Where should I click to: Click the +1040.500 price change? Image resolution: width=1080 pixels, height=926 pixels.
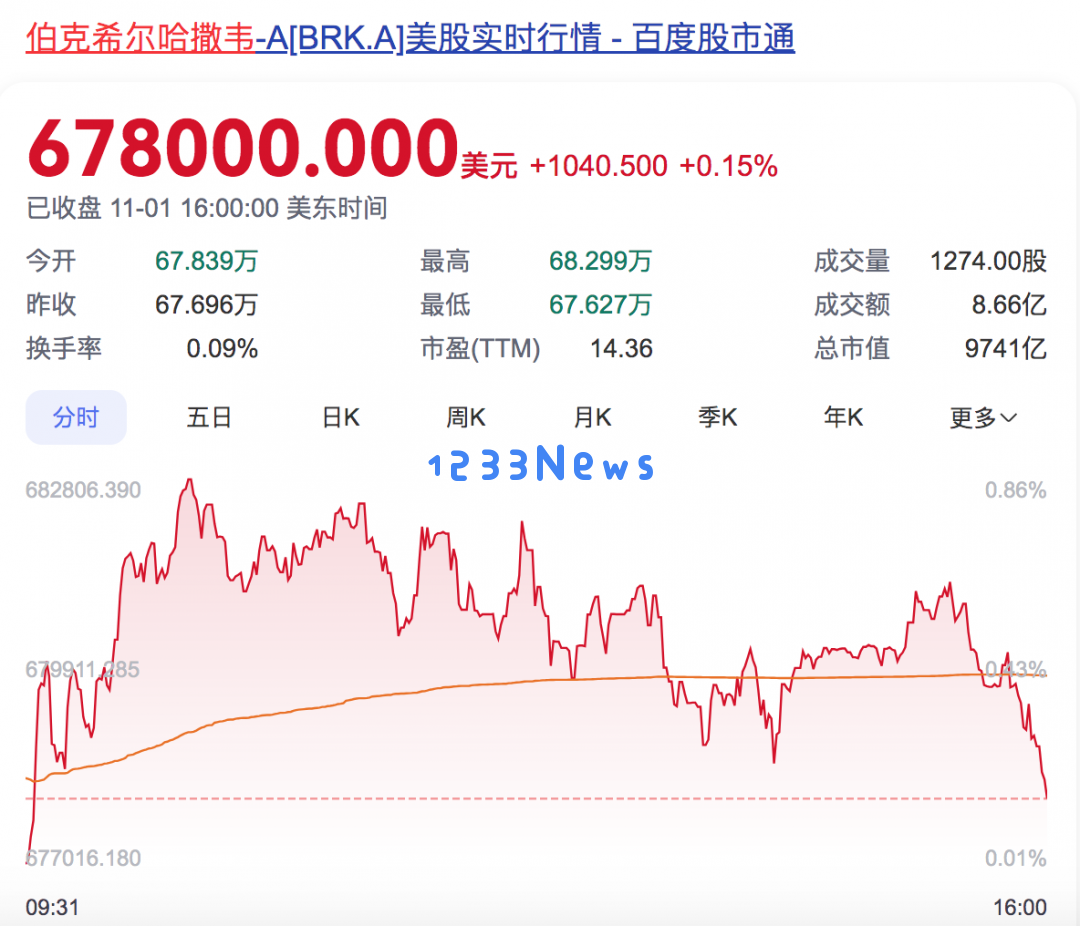tap(599, 166)
